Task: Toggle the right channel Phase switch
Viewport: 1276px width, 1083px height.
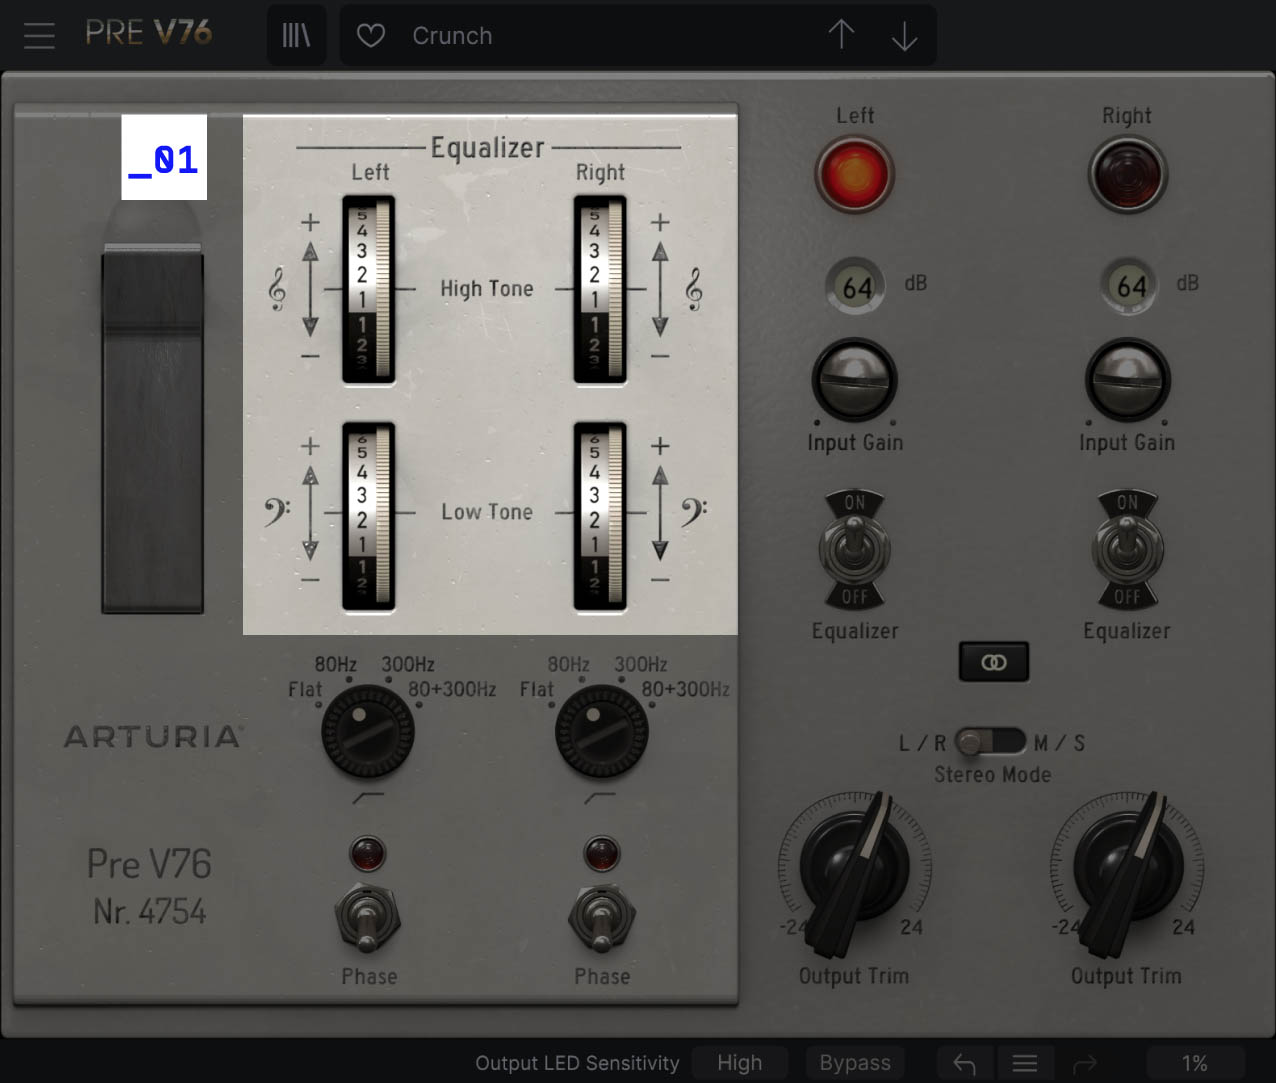Action: tap(600, 917)
